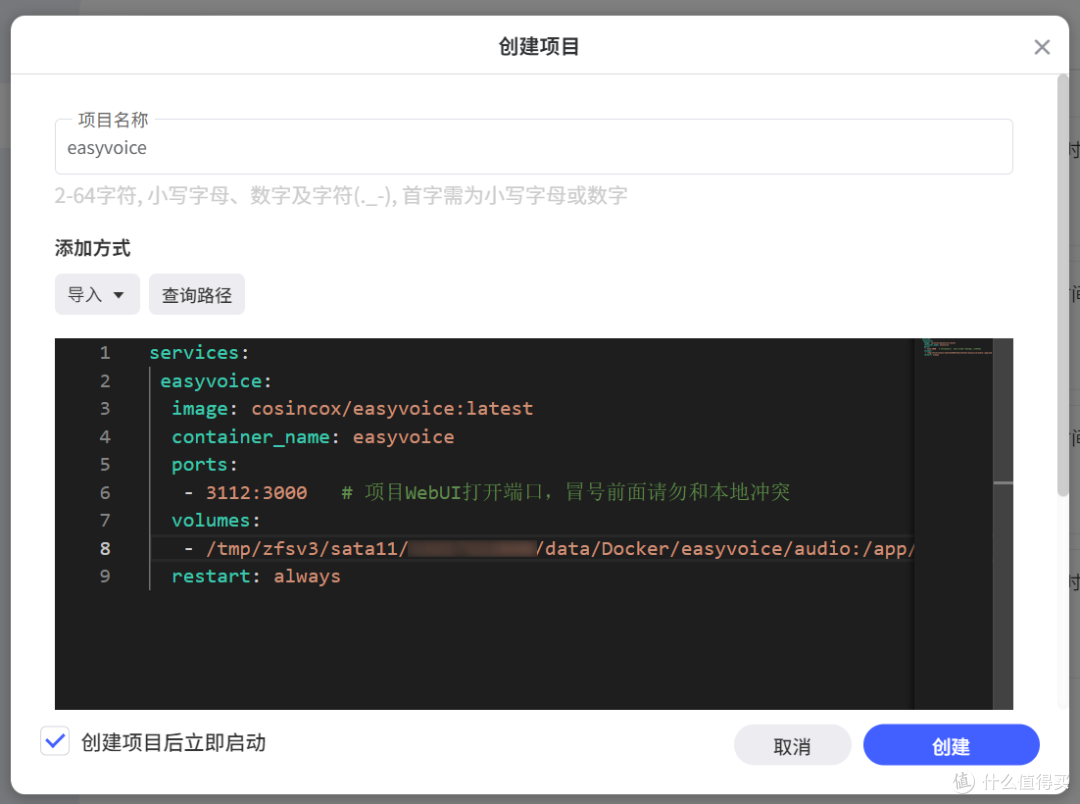
Task: Click the dialog's vertical scrollbar
Action: click(1063, 286)
